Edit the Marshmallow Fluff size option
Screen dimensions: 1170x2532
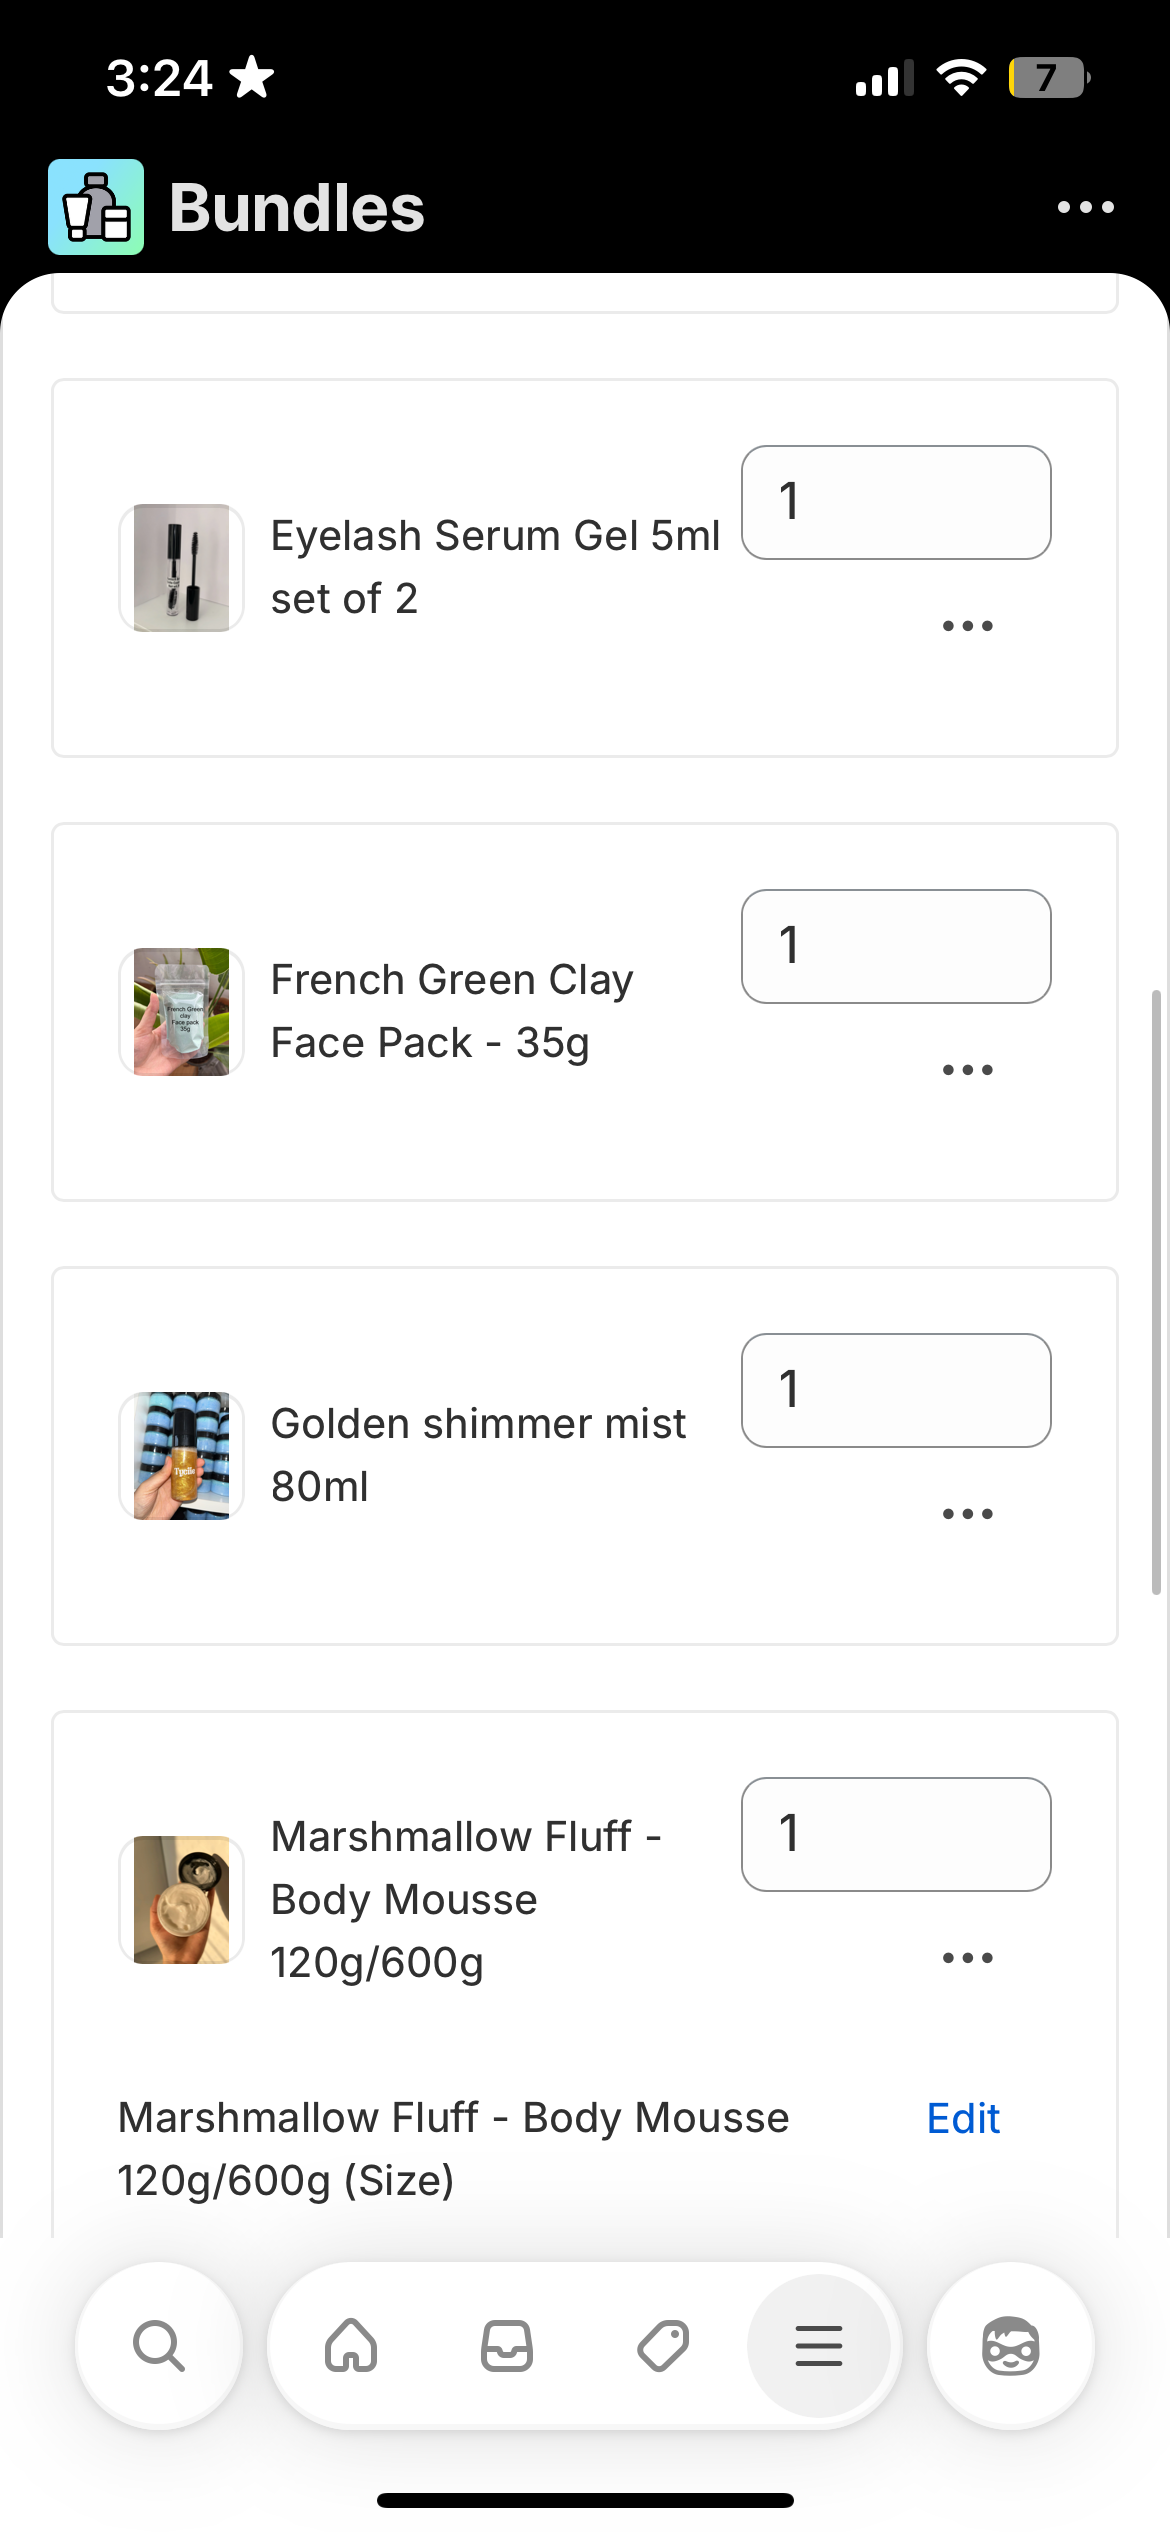click(962, 2118)
